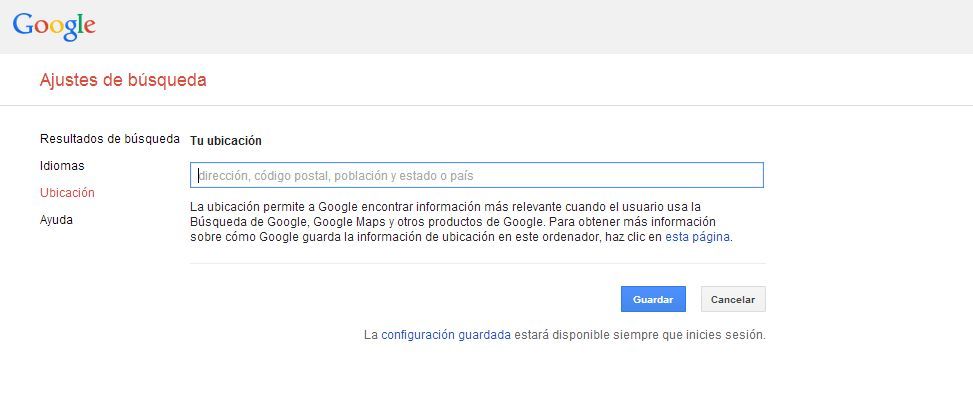
Task: Click the 'Ajustes de búsqueda' heading
Action: click(x=123, y=80)
